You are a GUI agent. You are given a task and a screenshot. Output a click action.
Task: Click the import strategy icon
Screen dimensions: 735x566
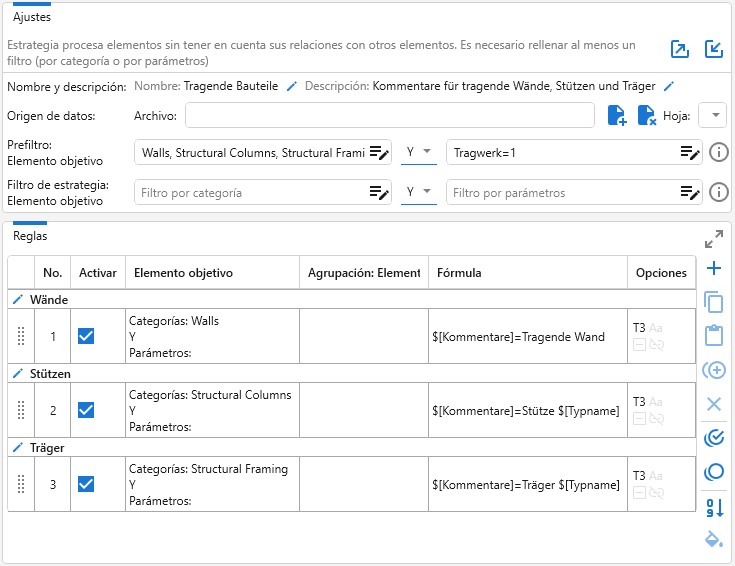pos(714,49)
